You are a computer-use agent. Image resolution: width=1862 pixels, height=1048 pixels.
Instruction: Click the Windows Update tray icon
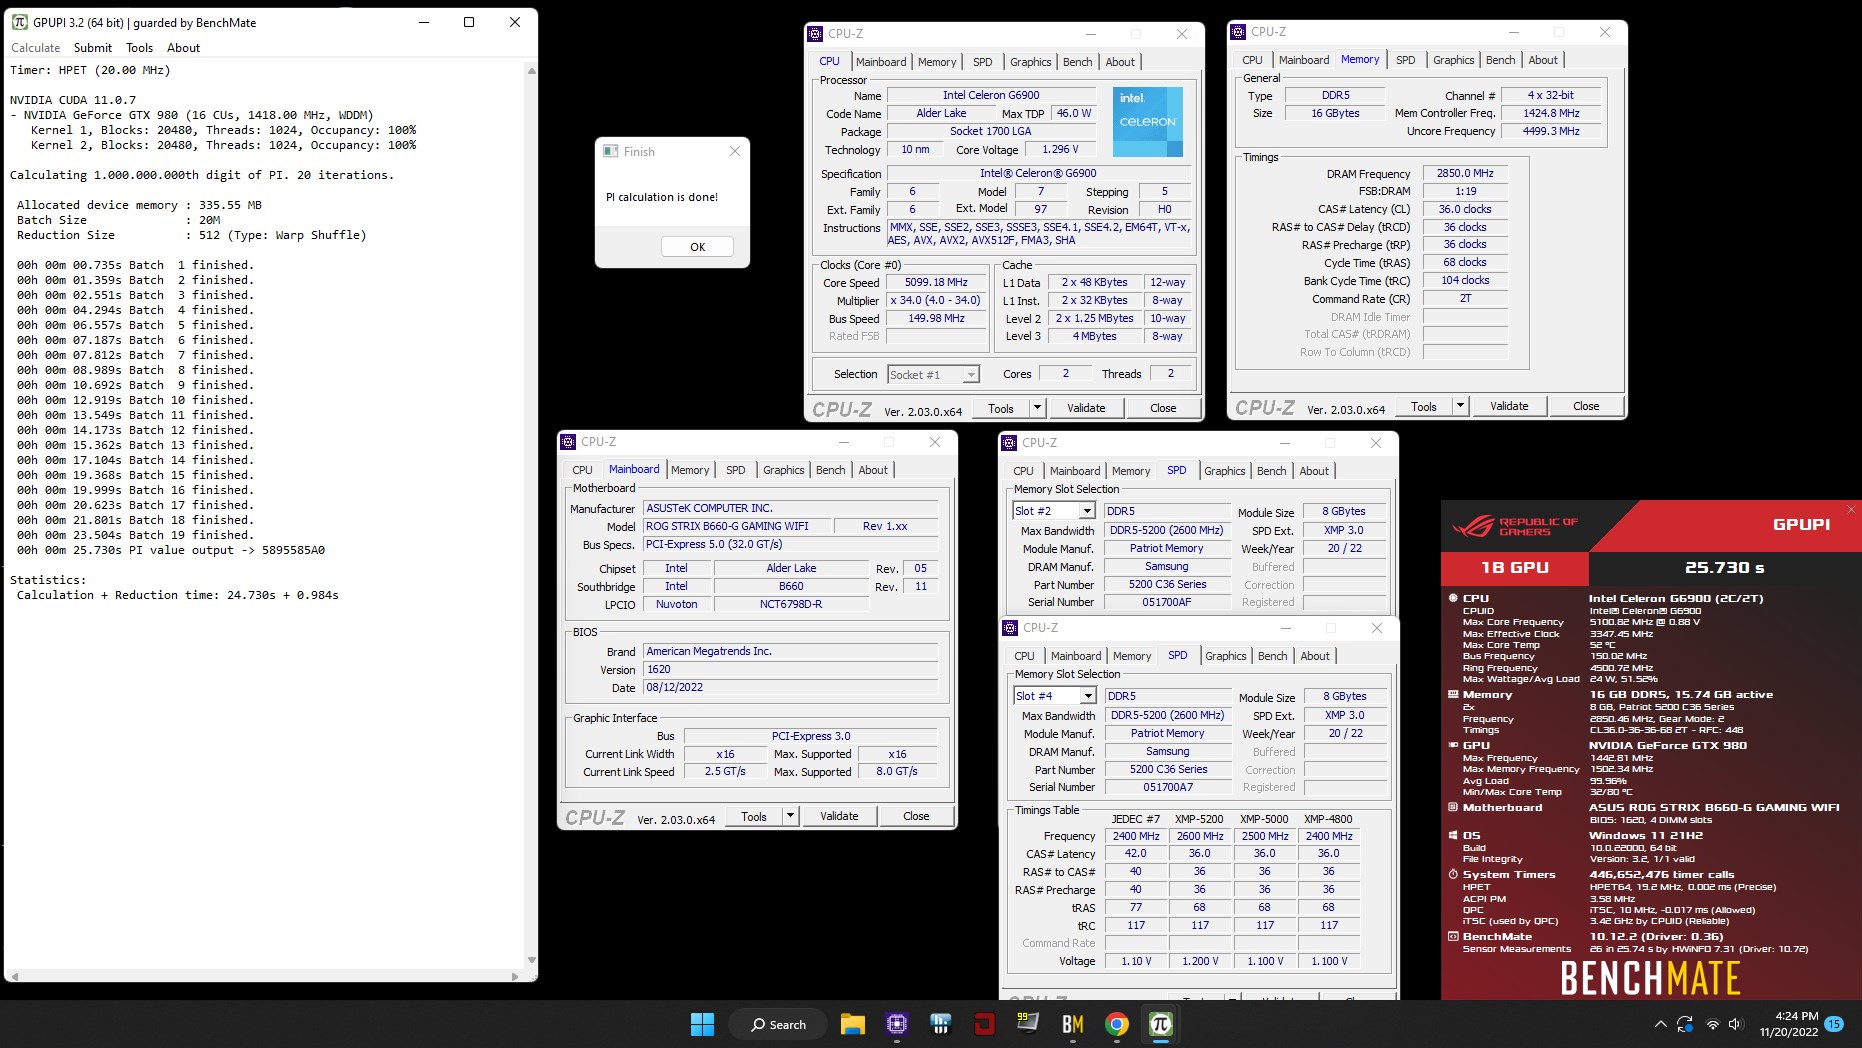[1685, 1024]
